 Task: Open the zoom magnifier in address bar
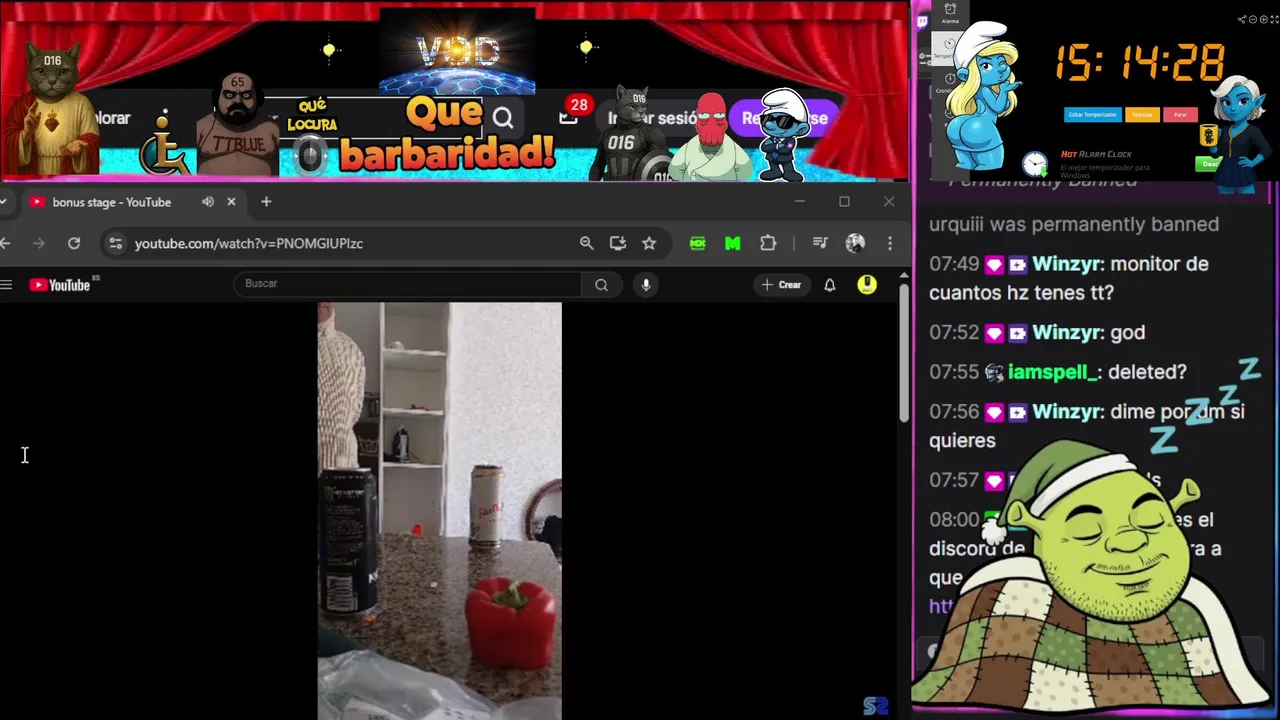tap(587, 243)
